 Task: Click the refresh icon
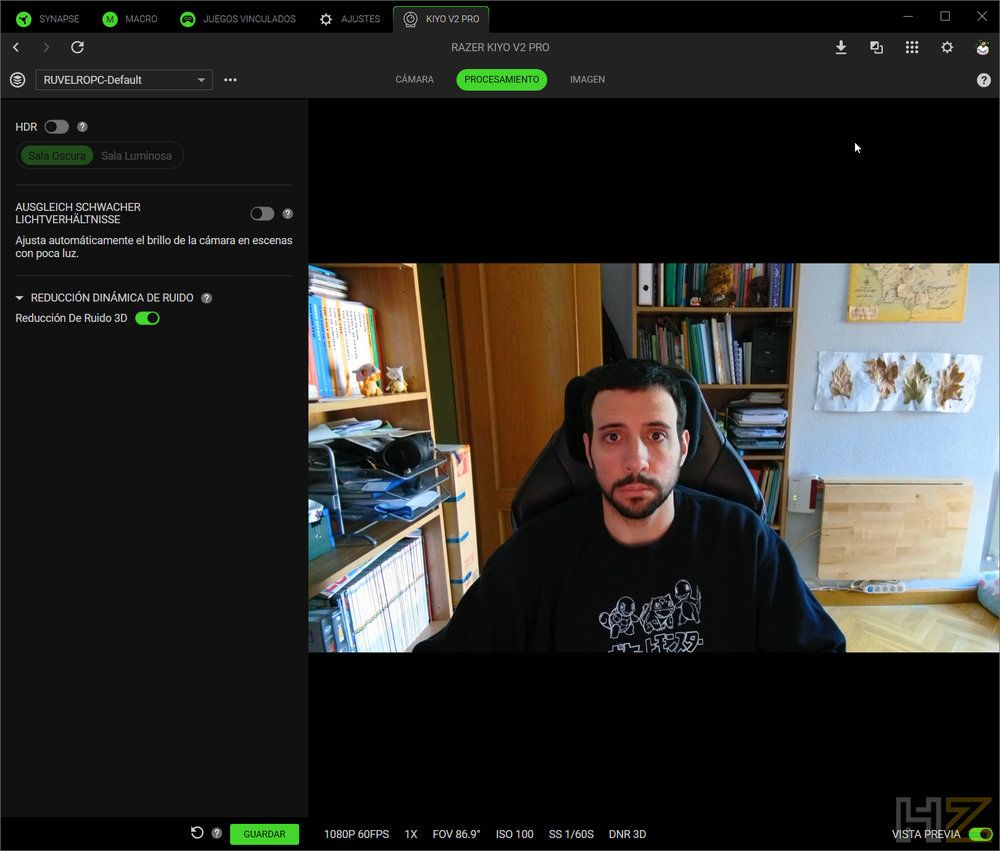point(77,47)
